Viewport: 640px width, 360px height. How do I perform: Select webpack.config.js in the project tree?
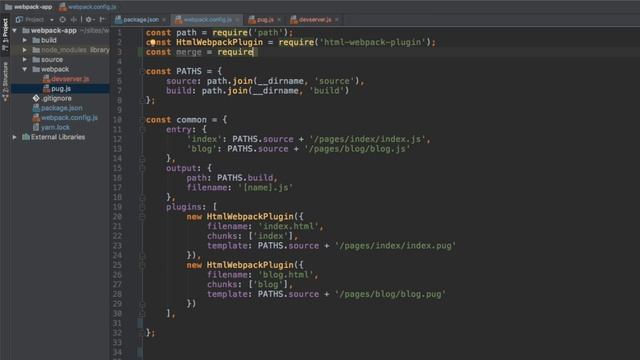[69, 118]
